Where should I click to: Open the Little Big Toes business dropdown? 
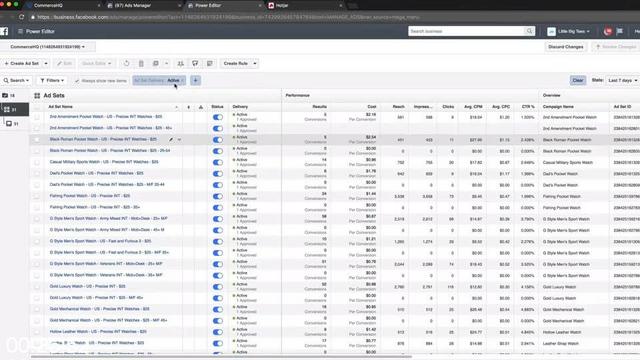[x=568, y=31]
